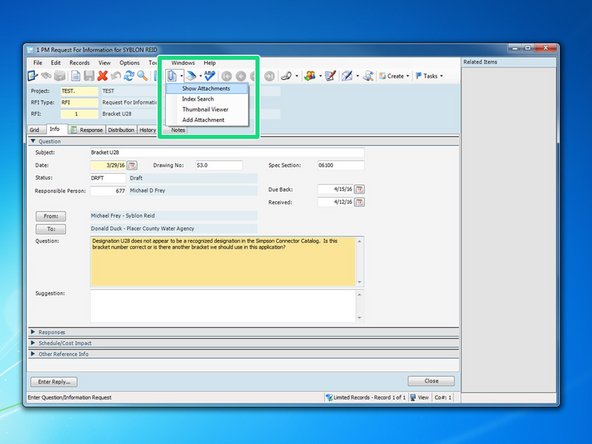Create a new record with the blank page icon
Image resolution: width=592 pixels, height=444 pixels.
tap(76, 76)
